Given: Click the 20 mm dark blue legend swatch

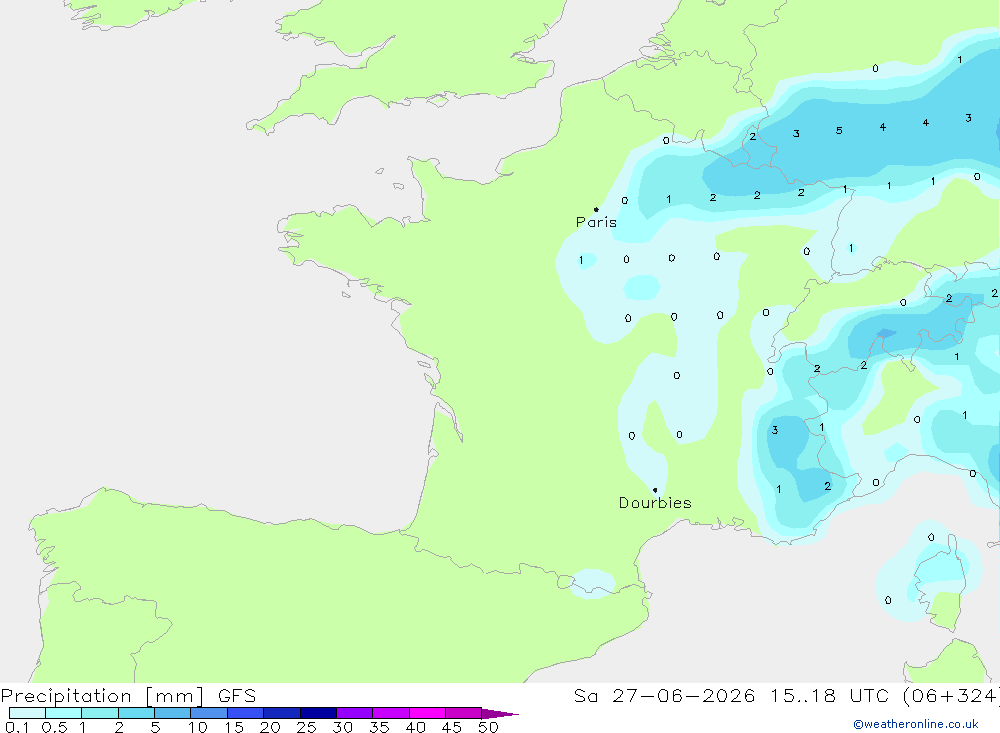Looking at the screenshot, I should tap(281, 713).
